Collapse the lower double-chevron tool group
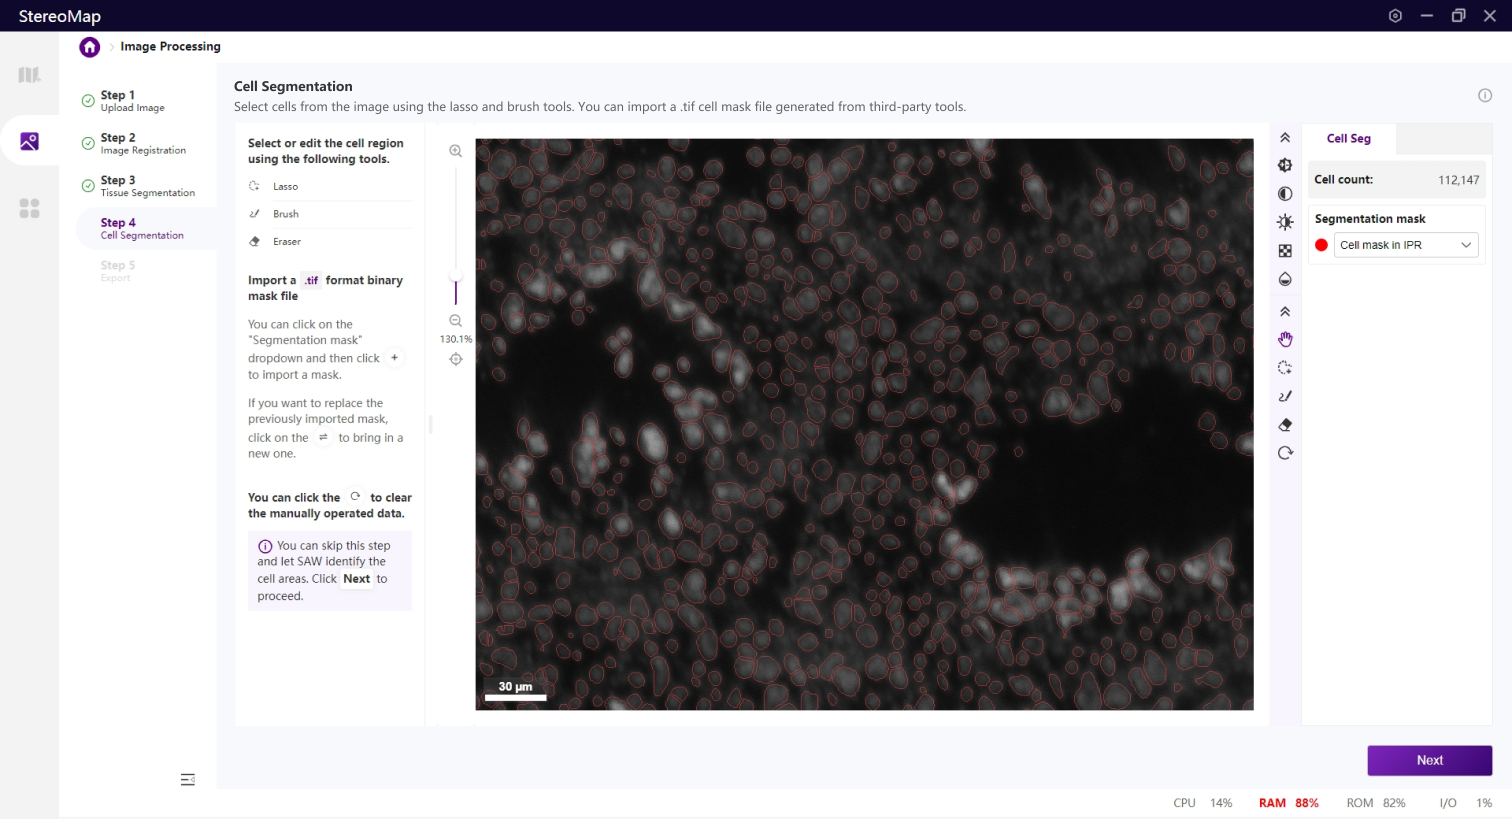Image resolution: width=1512 pixels, height=819 pixels. 1285,312
